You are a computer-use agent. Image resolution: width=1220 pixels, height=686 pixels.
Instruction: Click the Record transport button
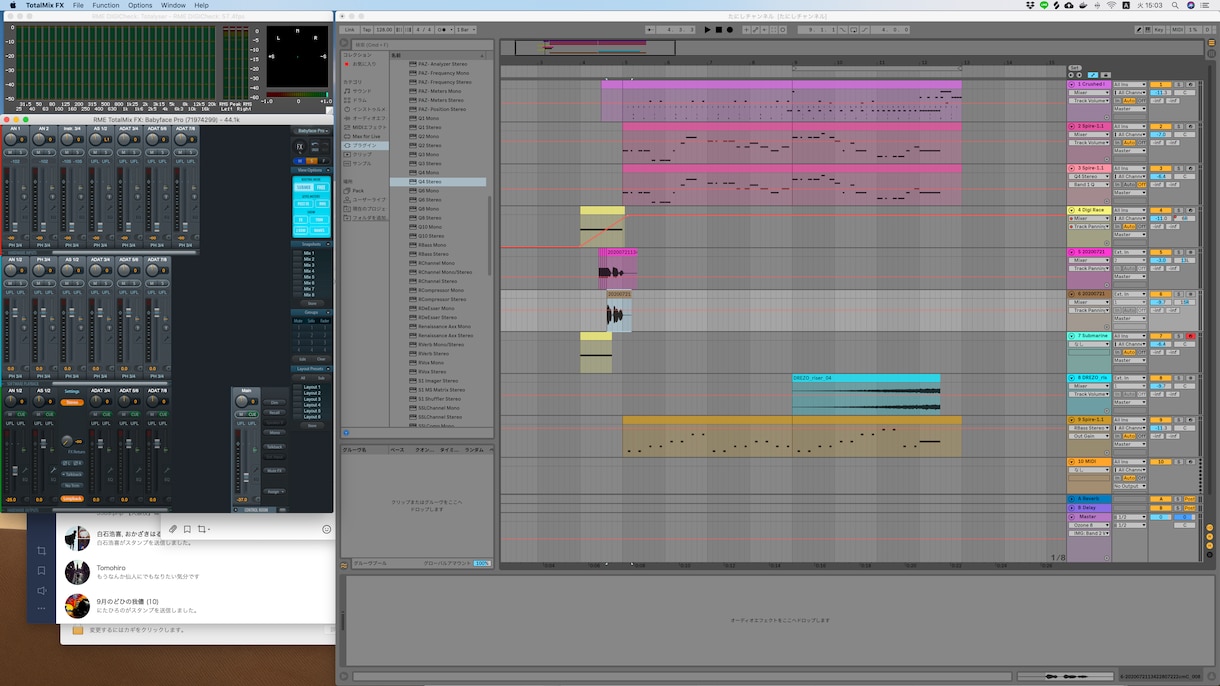[730, 30]
